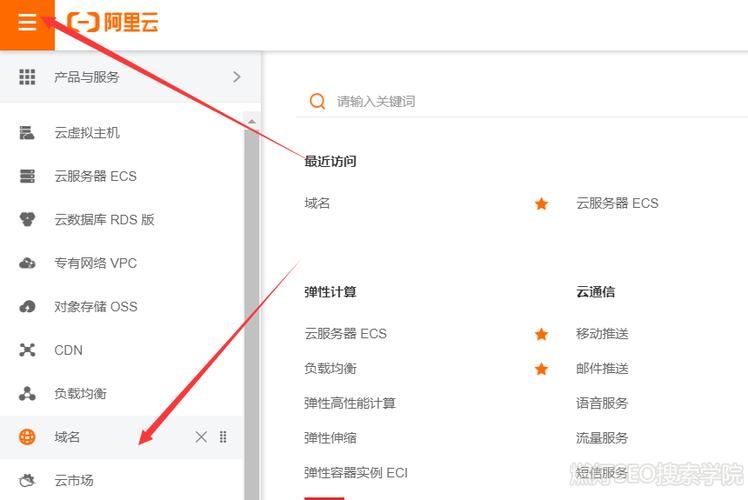Click the 负载均衡 sidebar icon

tap(27, 394)
